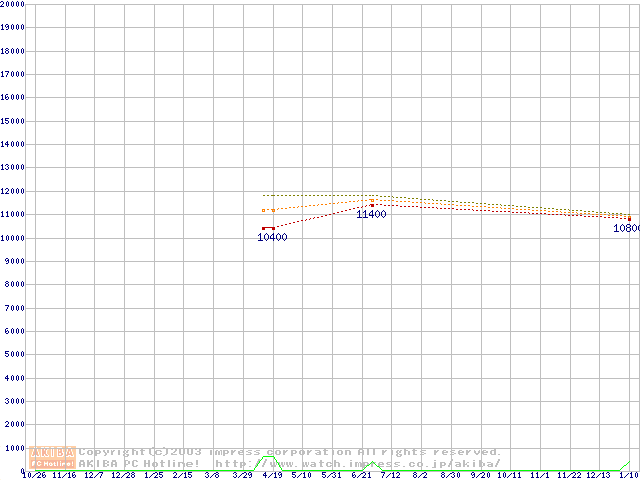Click the 5000 value on the y-axis
Image resolution: width=640 pixels, height=480 pixels.
click(x=12, y=355)
